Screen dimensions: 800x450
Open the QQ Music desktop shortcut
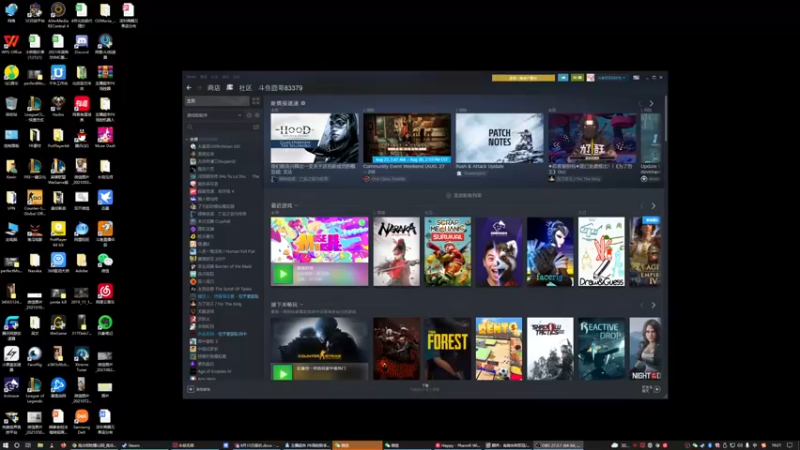click(11, 76)
